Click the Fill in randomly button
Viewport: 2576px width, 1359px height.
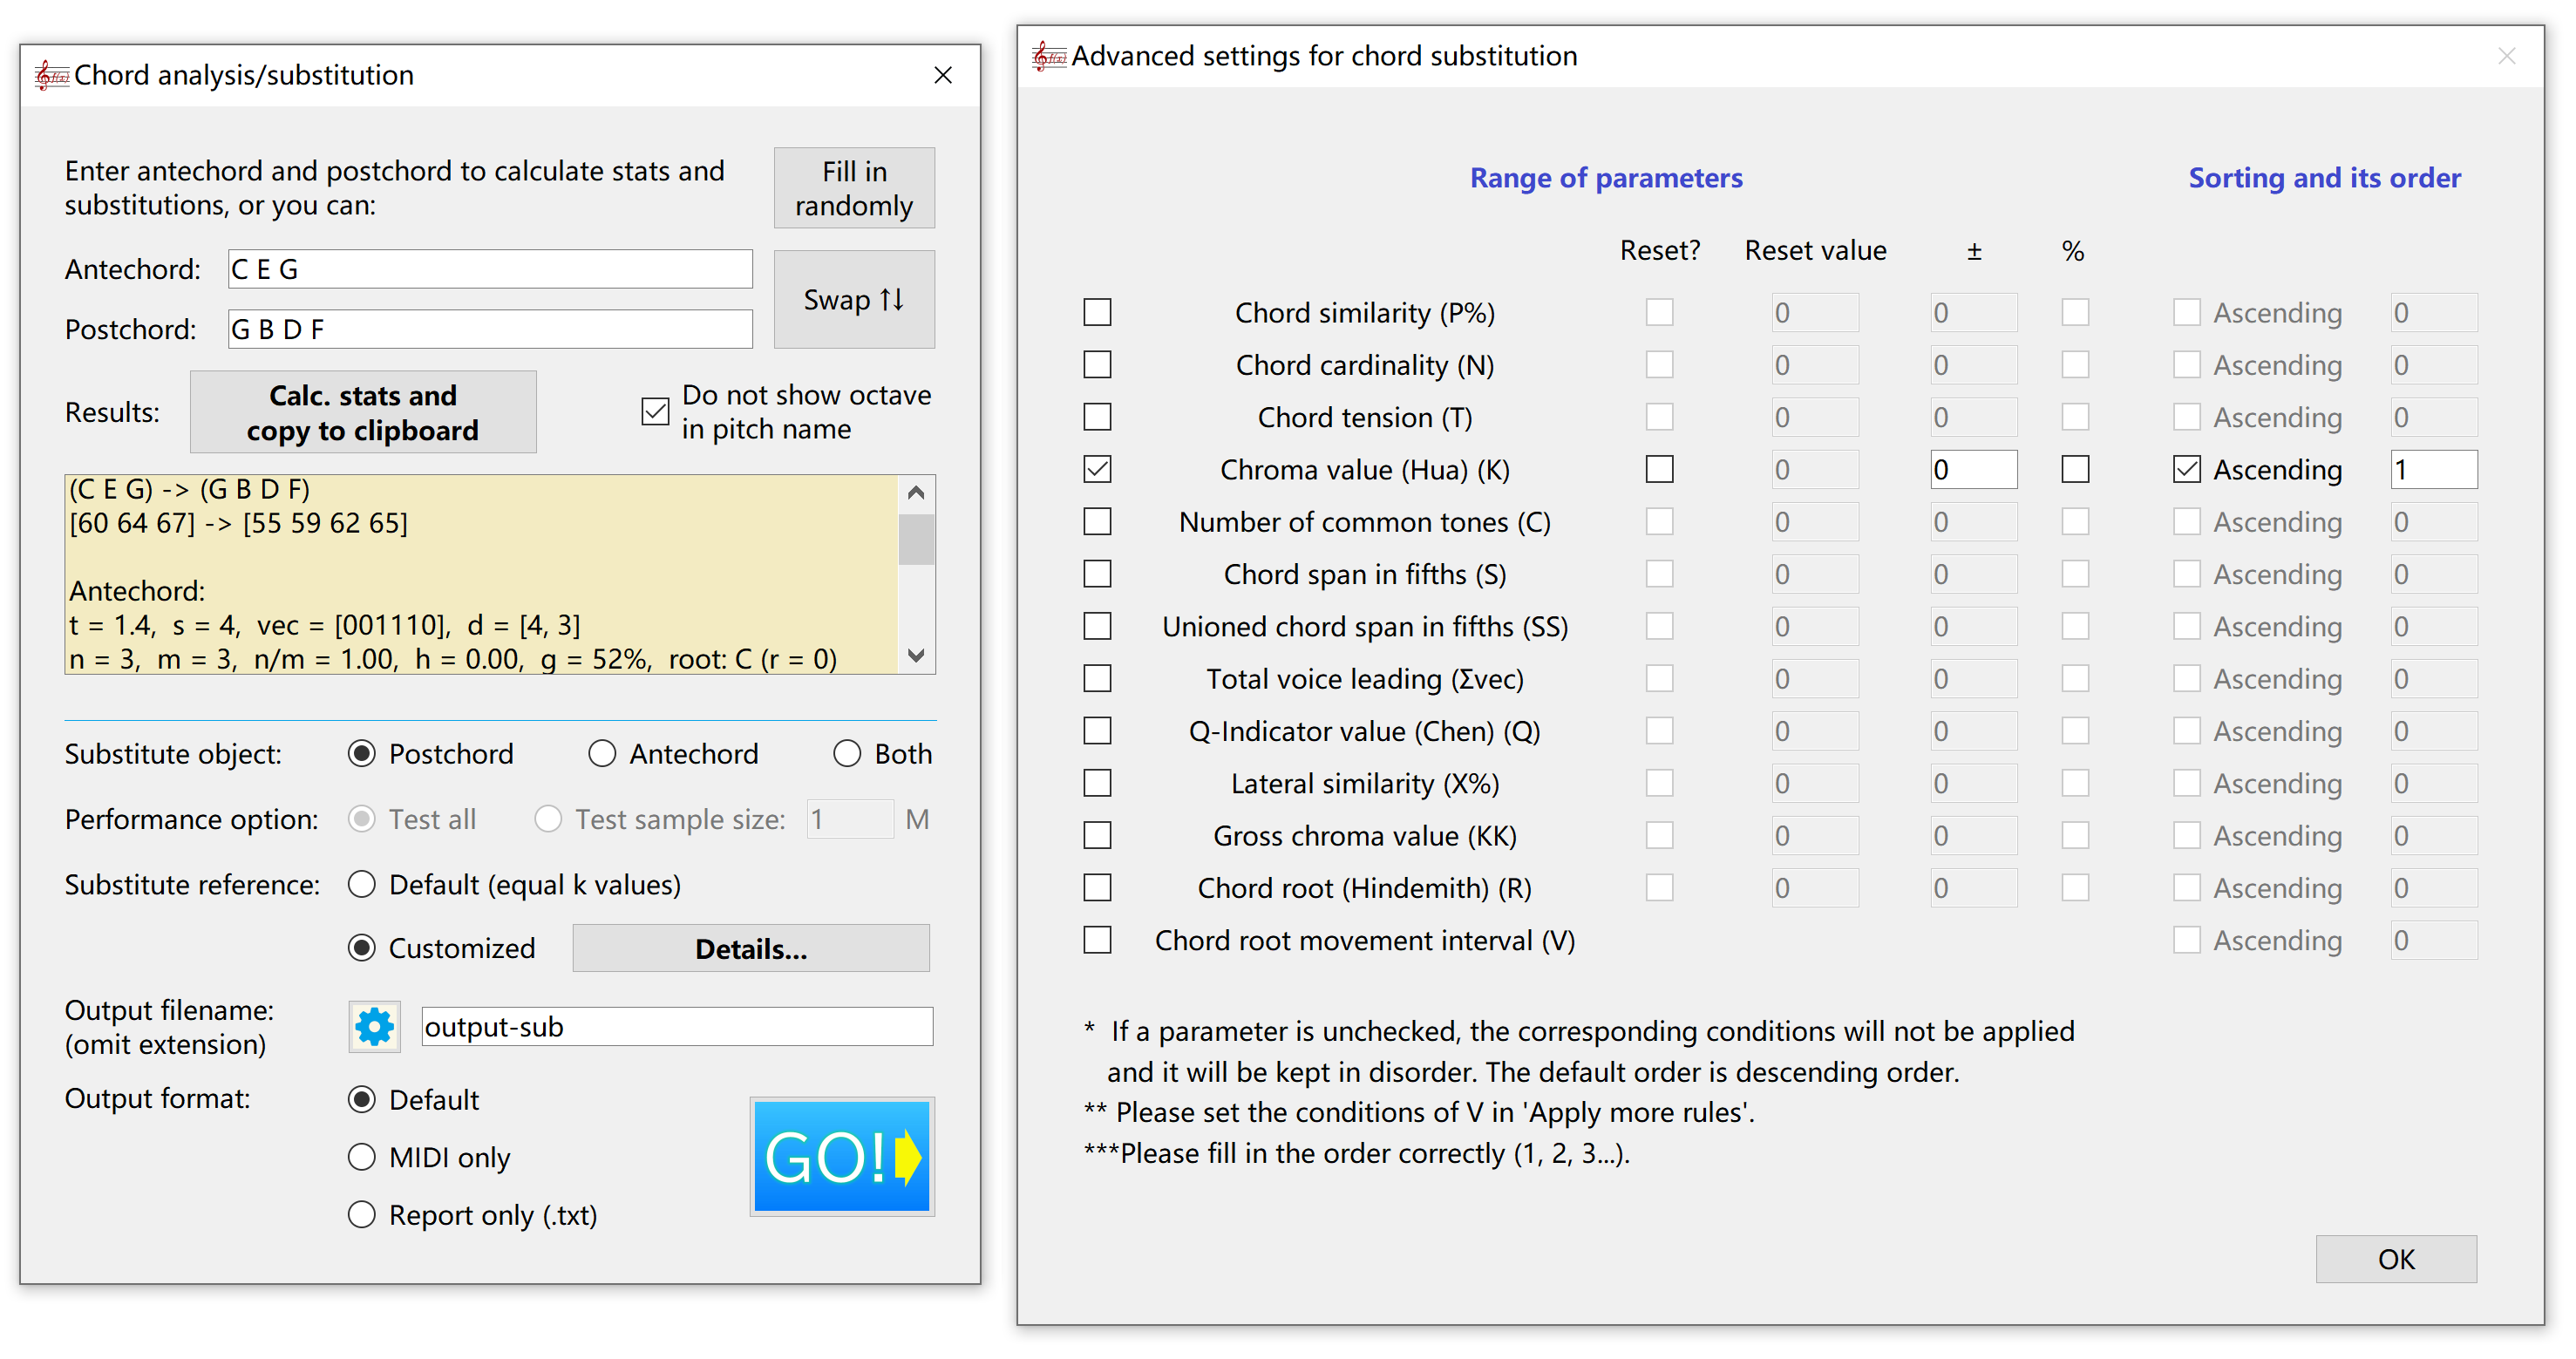tap(854, 188)
